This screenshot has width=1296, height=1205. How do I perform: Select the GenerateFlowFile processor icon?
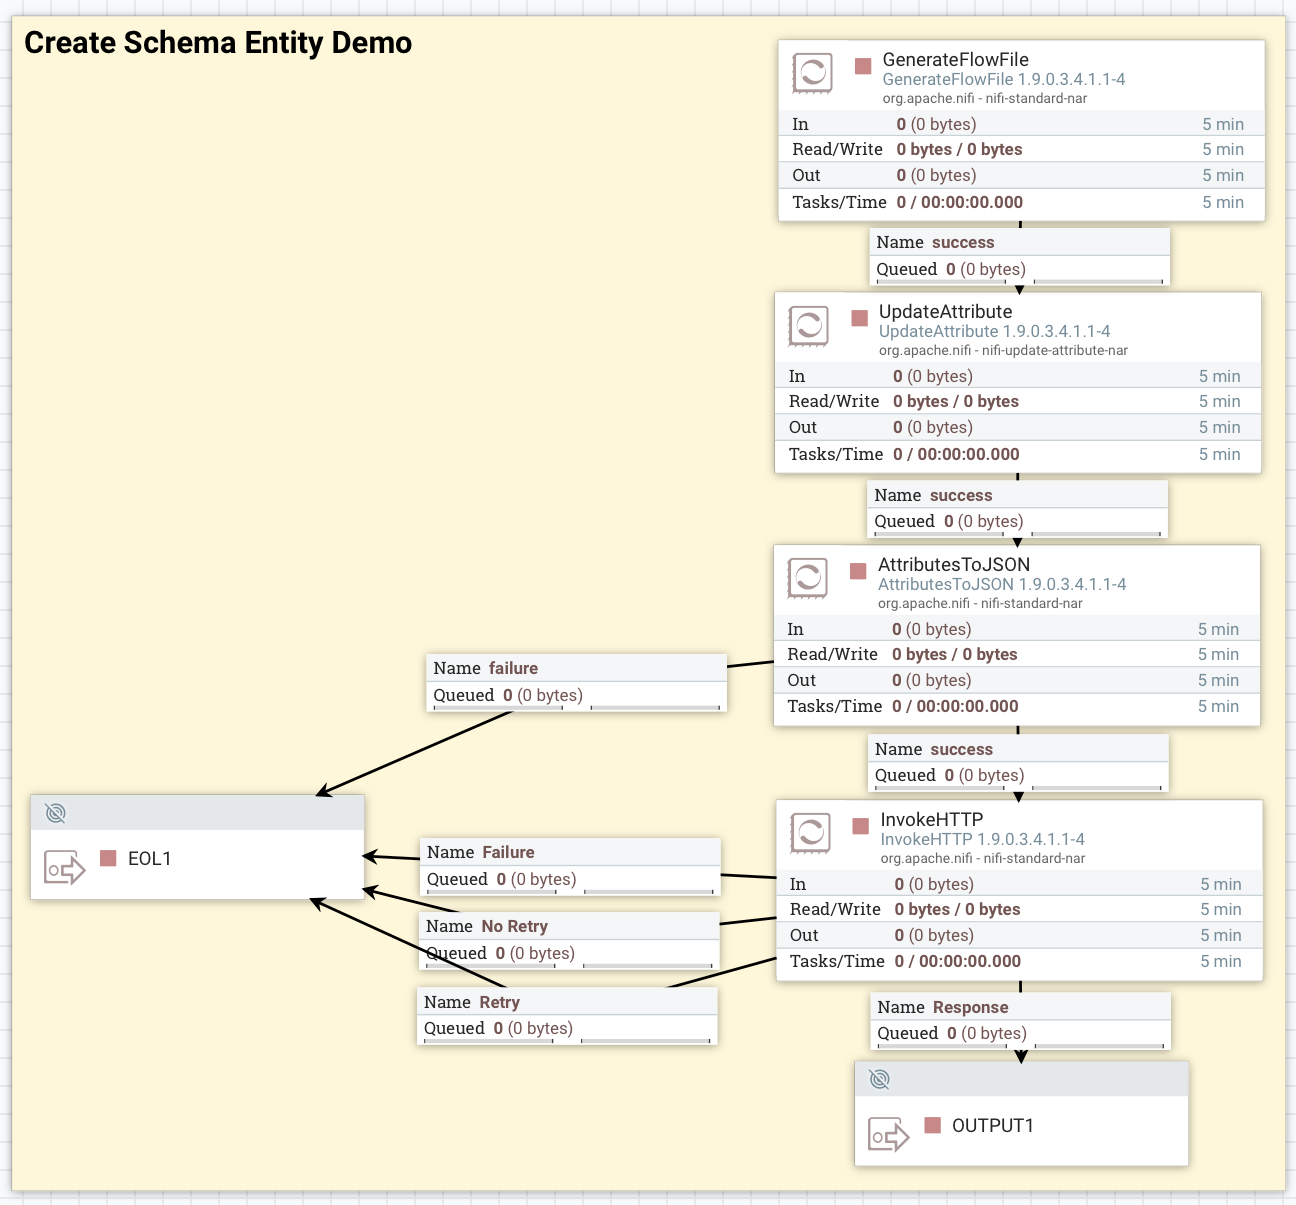(x=810, y=73)
